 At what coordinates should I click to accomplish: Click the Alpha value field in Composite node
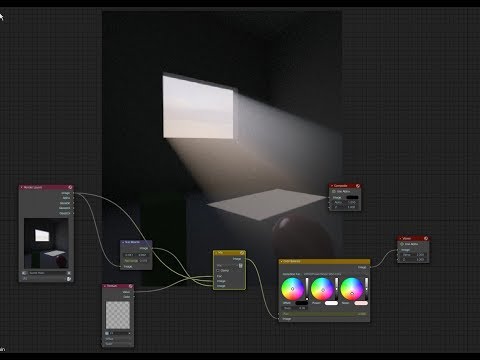[345, 202]
